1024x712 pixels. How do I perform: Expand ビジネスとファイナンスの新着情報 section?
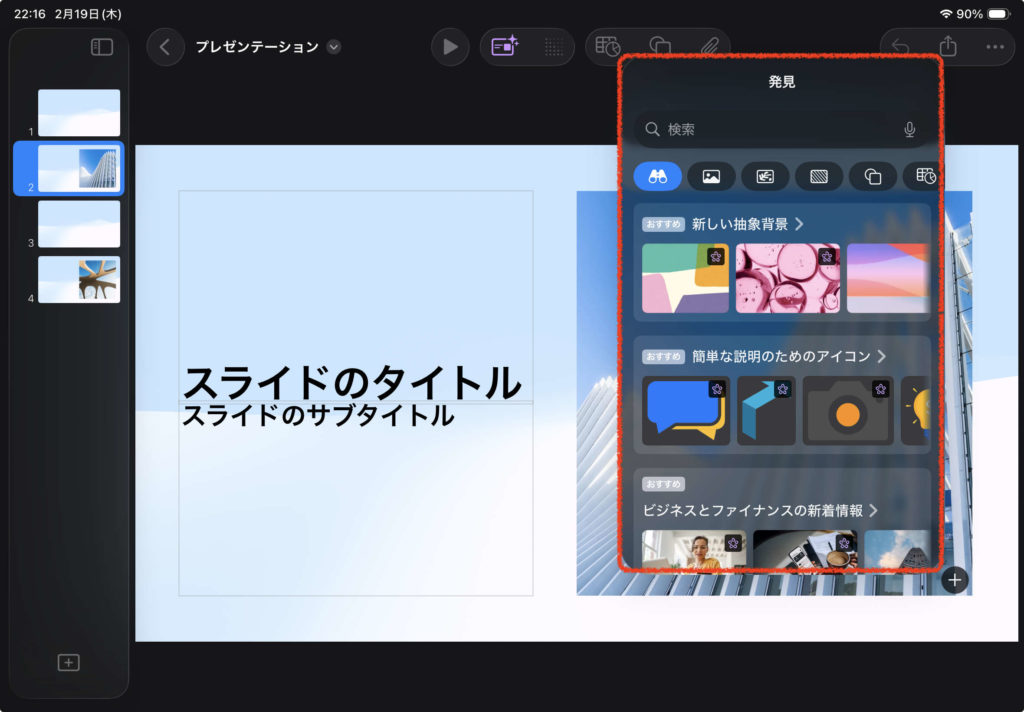coord(873,510)
